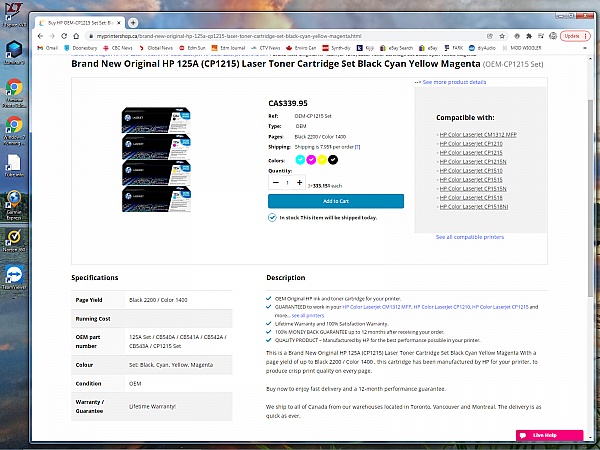Open the Gmail bookmark
The width and height of the screenshot is (600, 450).
[47, 48]
